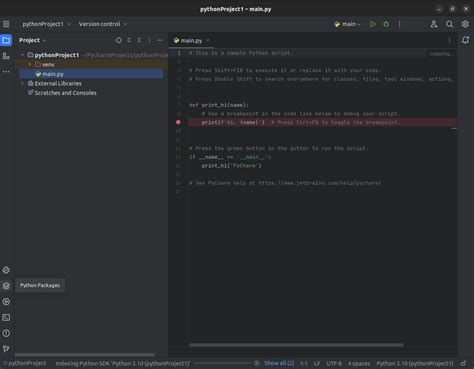Pause the indexing background task
The width and height of the screenshot is (474, 369).
pyautogui.click(x=256, y=363)
